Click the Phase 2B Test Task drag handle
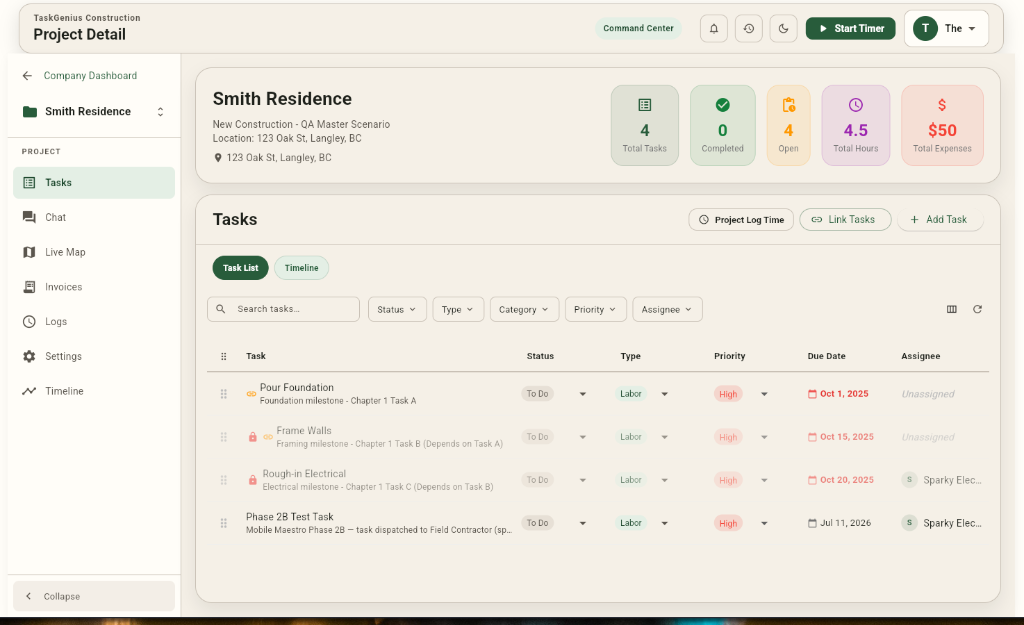Screen dimensions: 1024x625 coord(223,523)
